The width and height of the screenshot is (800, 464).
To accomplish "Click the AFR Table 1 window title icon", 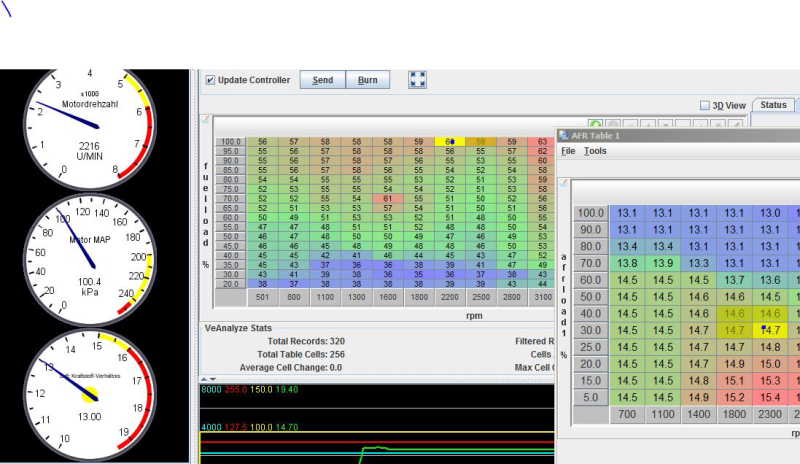I will 564,135.
